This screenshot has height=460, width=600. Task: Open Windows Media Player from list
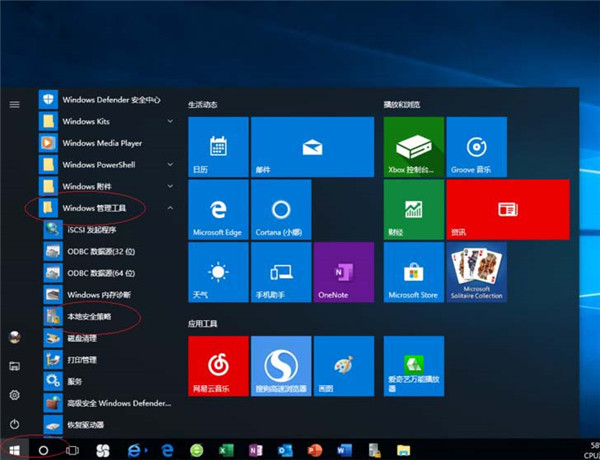pos(100,143)
